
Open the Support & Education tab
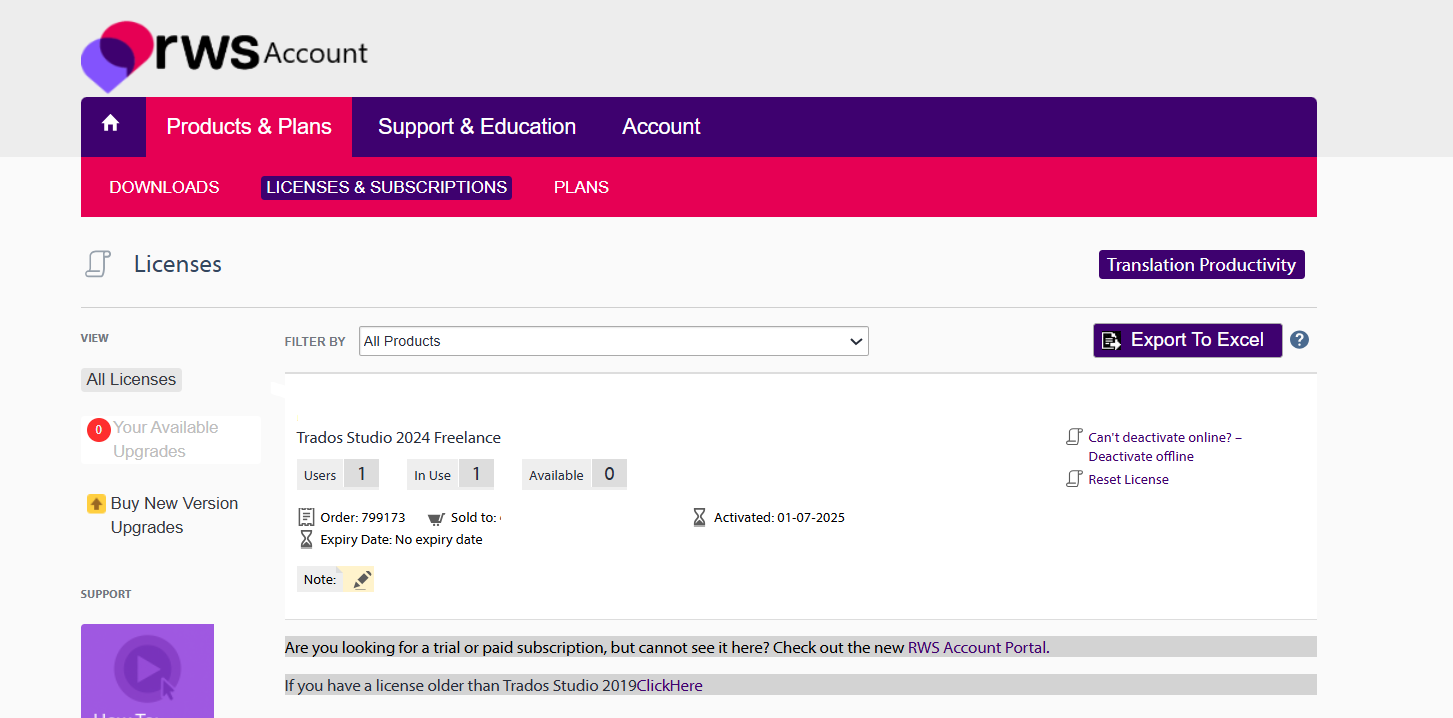477,127
